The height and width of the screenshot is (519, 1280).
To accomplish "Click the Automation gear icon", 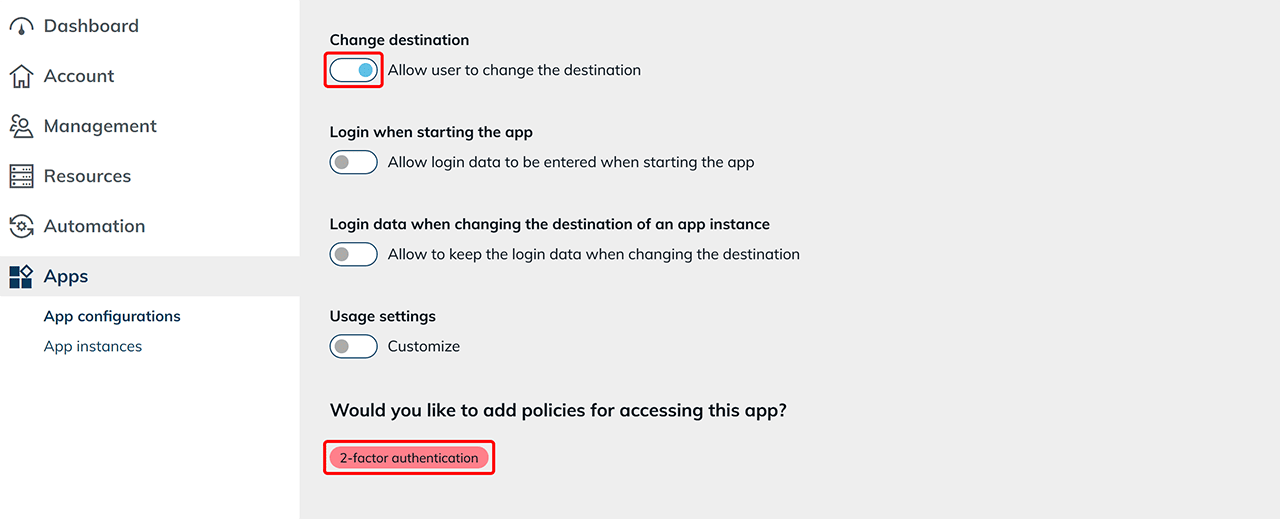I will (x=21, y=227).
